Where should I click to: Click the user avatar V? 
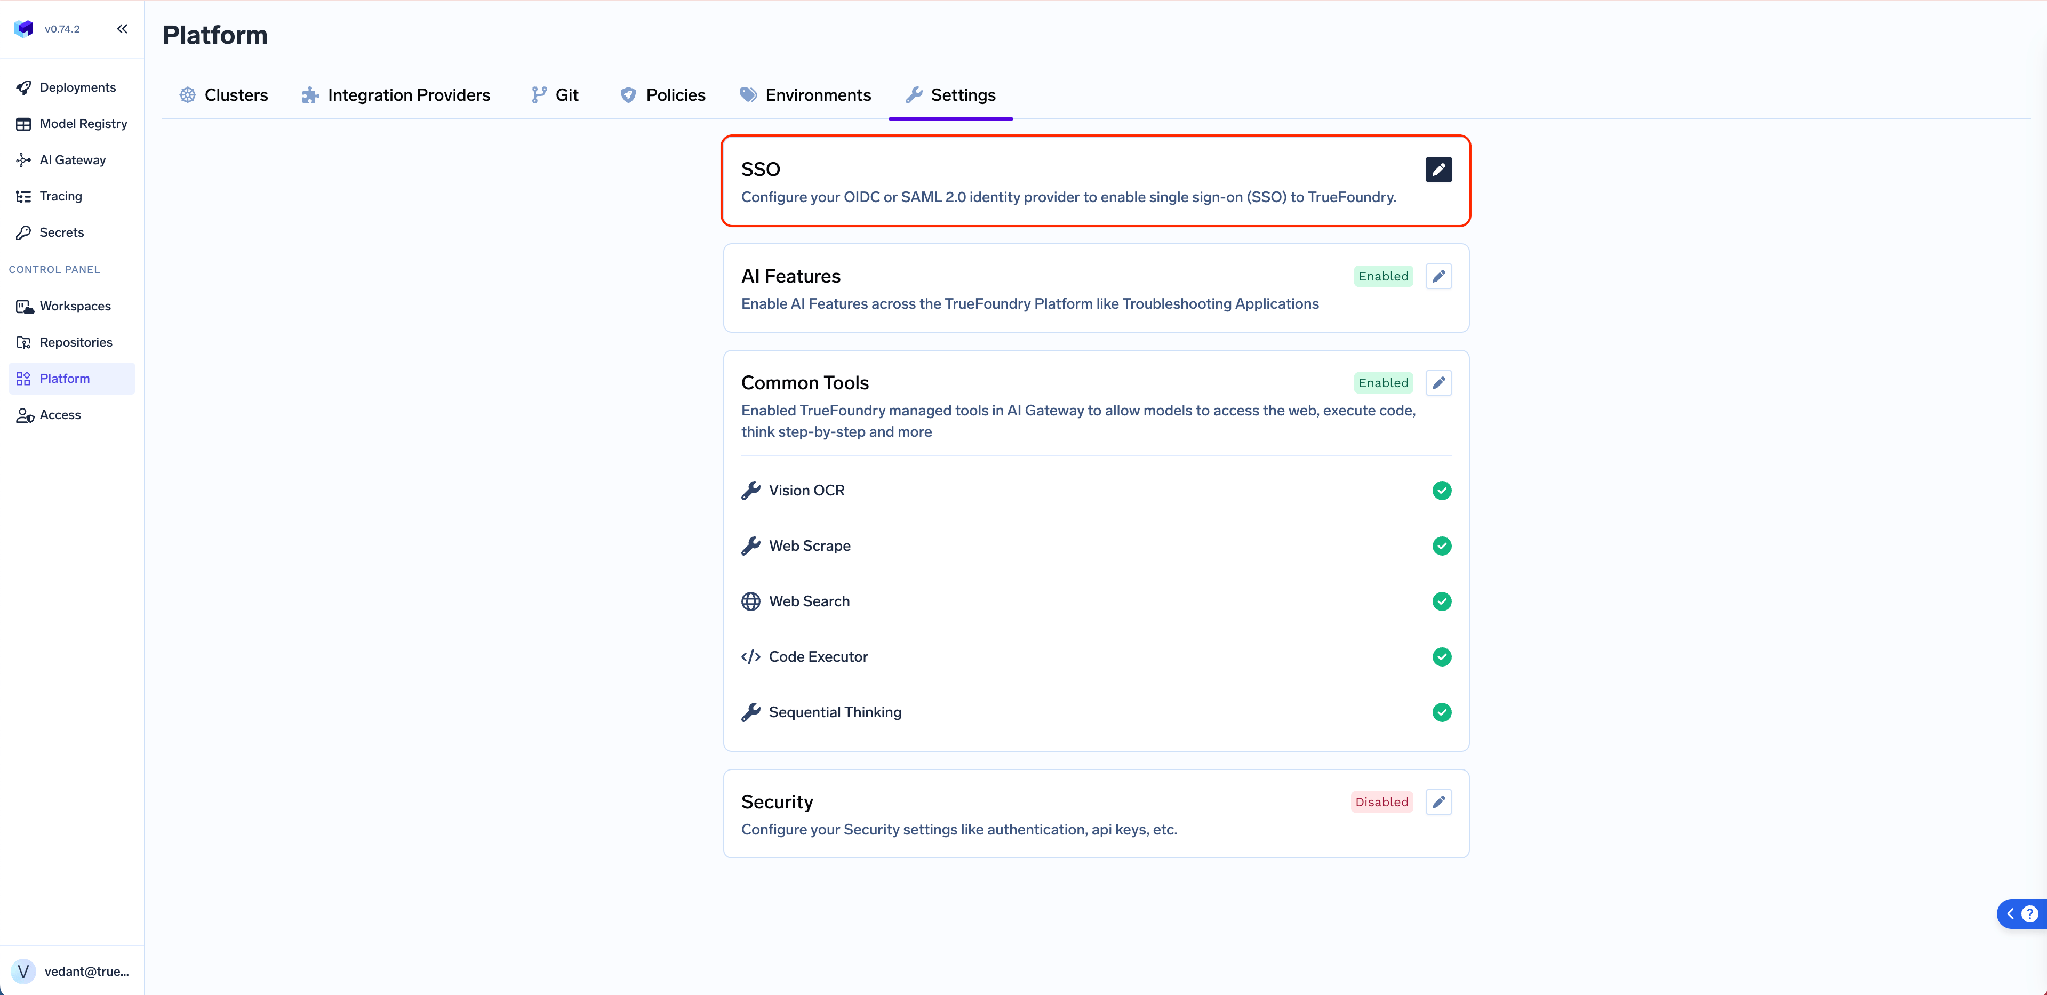(x=24, y=971)
